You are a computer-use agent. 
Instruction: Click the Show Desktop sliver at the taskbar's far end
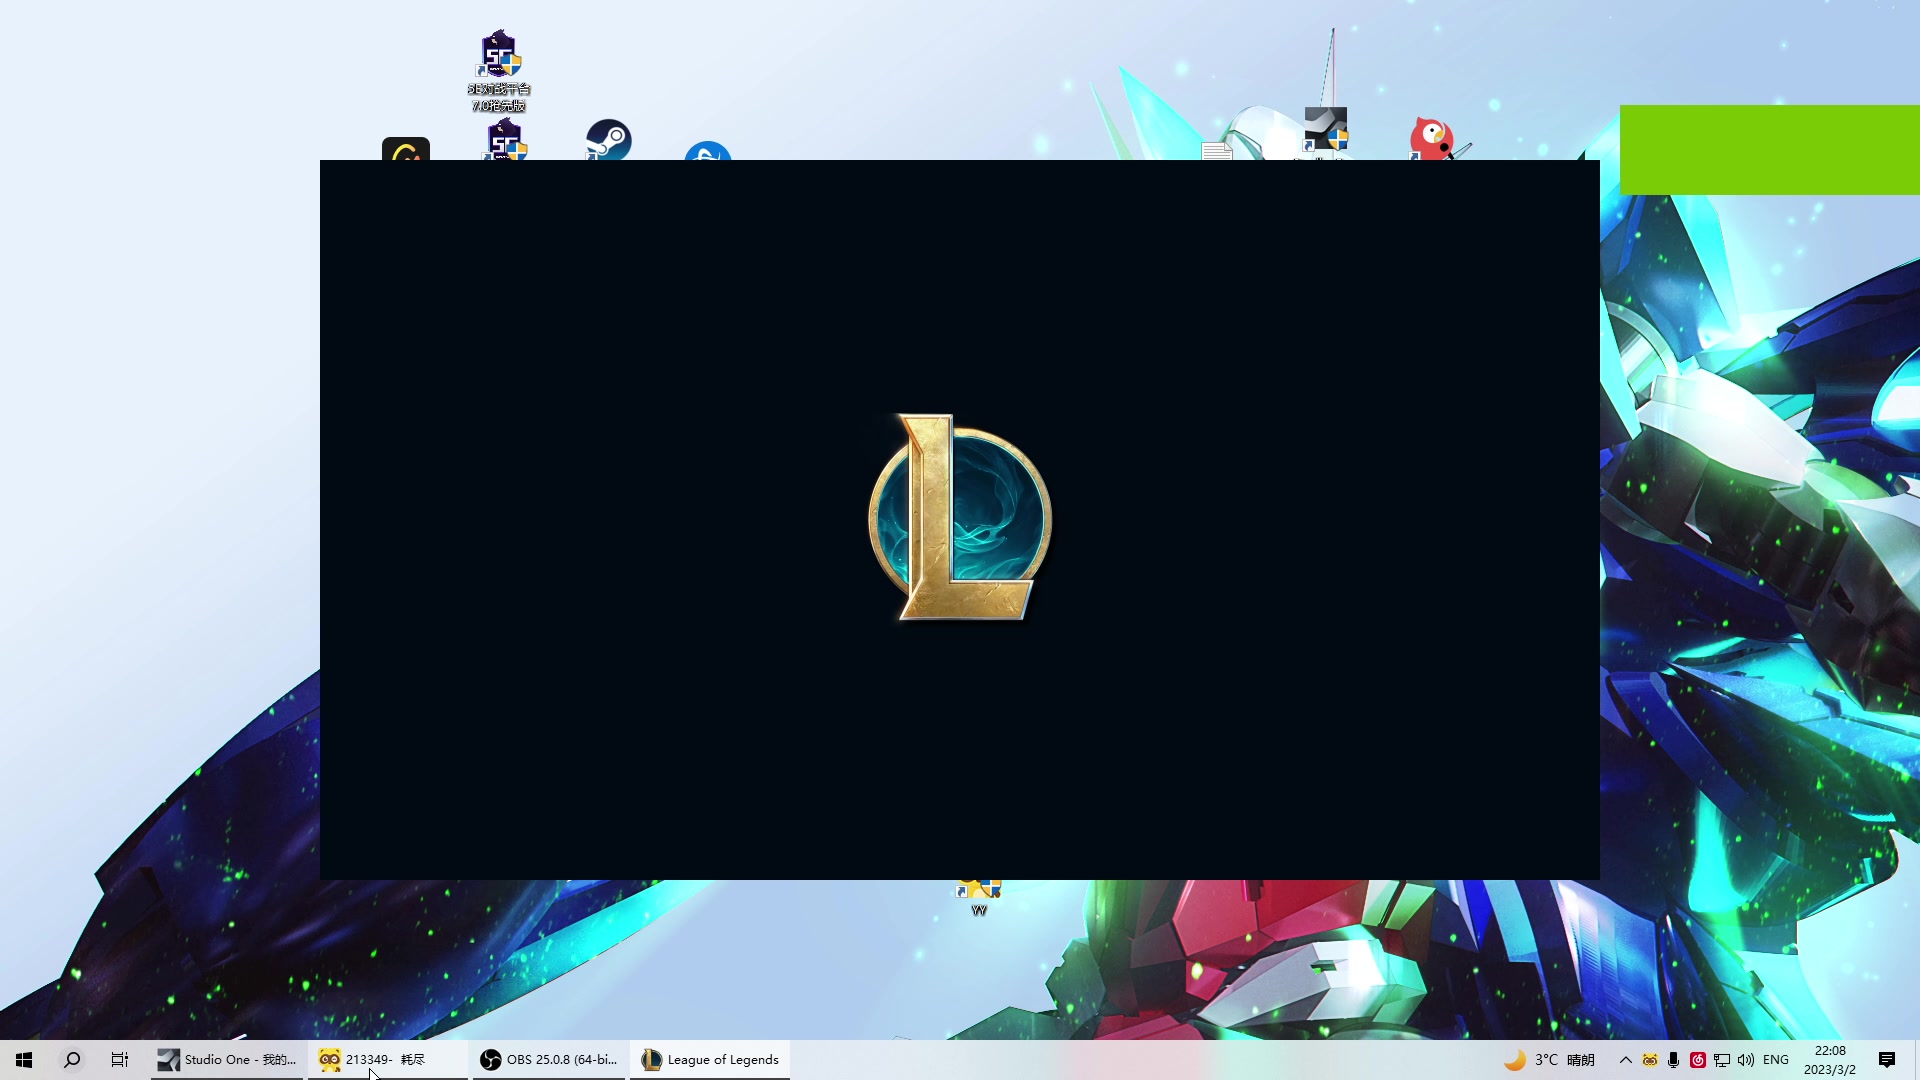(1916, 1060)
